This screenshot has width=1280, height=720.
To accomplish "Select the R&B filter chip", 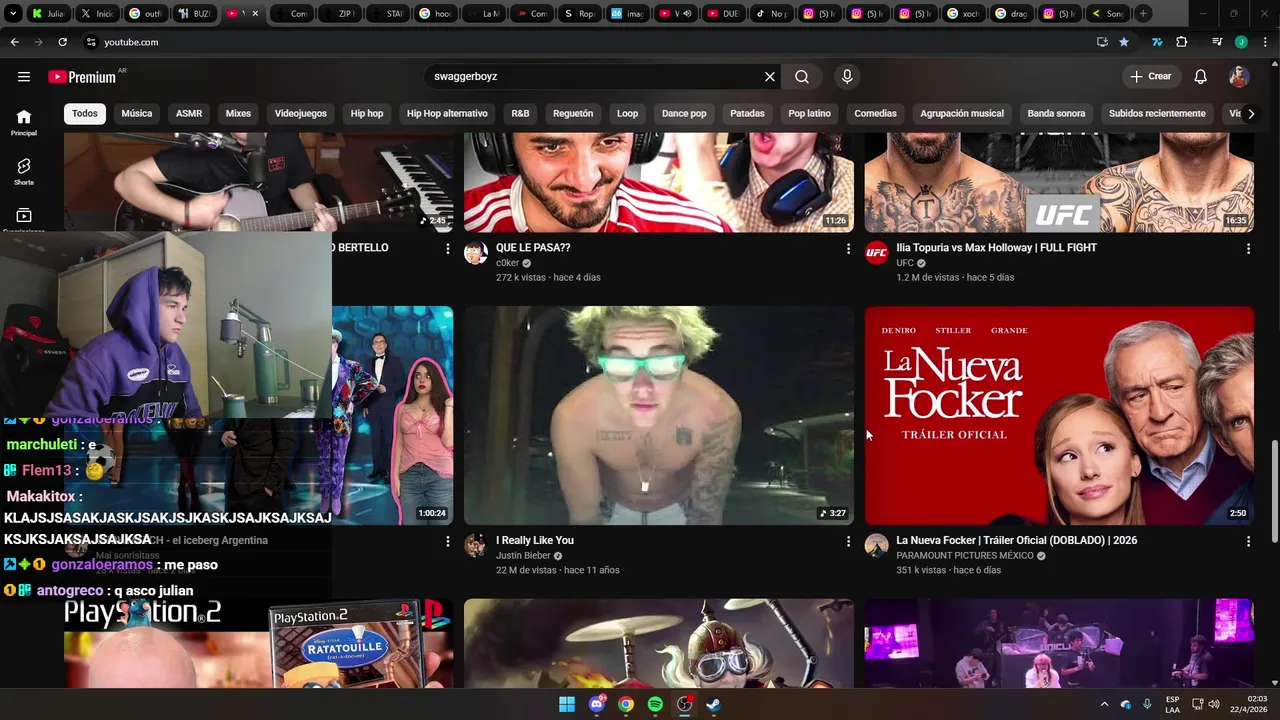I will [520, 113].
